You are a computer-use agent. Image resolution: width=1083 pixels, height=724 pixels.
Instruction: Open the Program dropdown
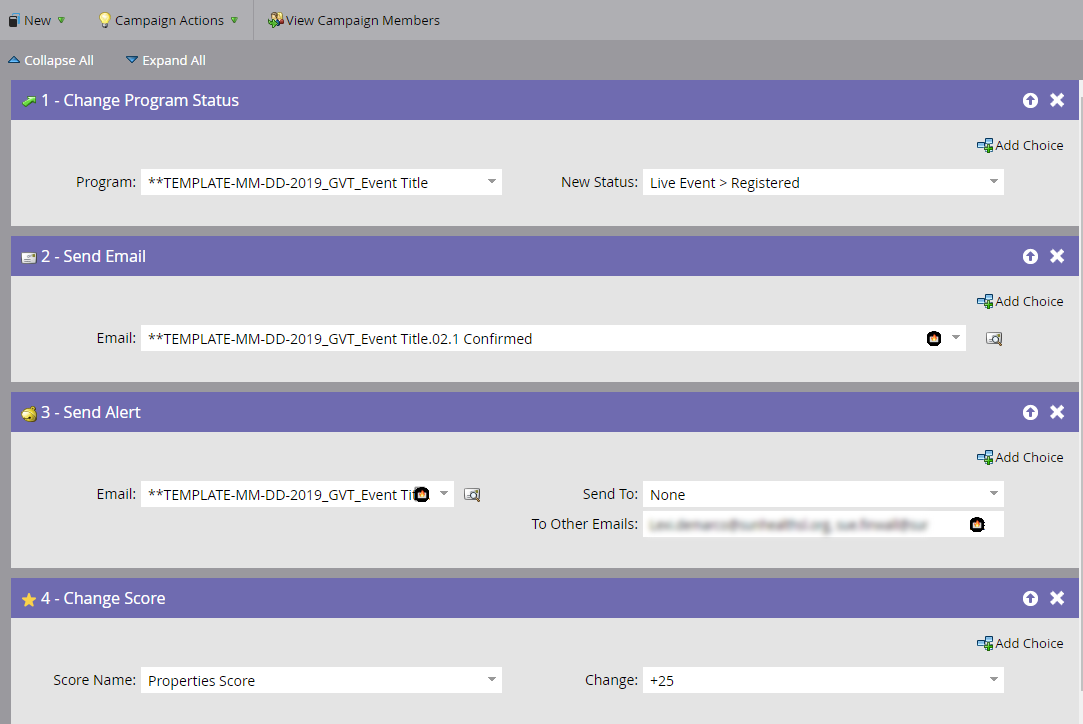pyautogui.click(x=491, y=182)
